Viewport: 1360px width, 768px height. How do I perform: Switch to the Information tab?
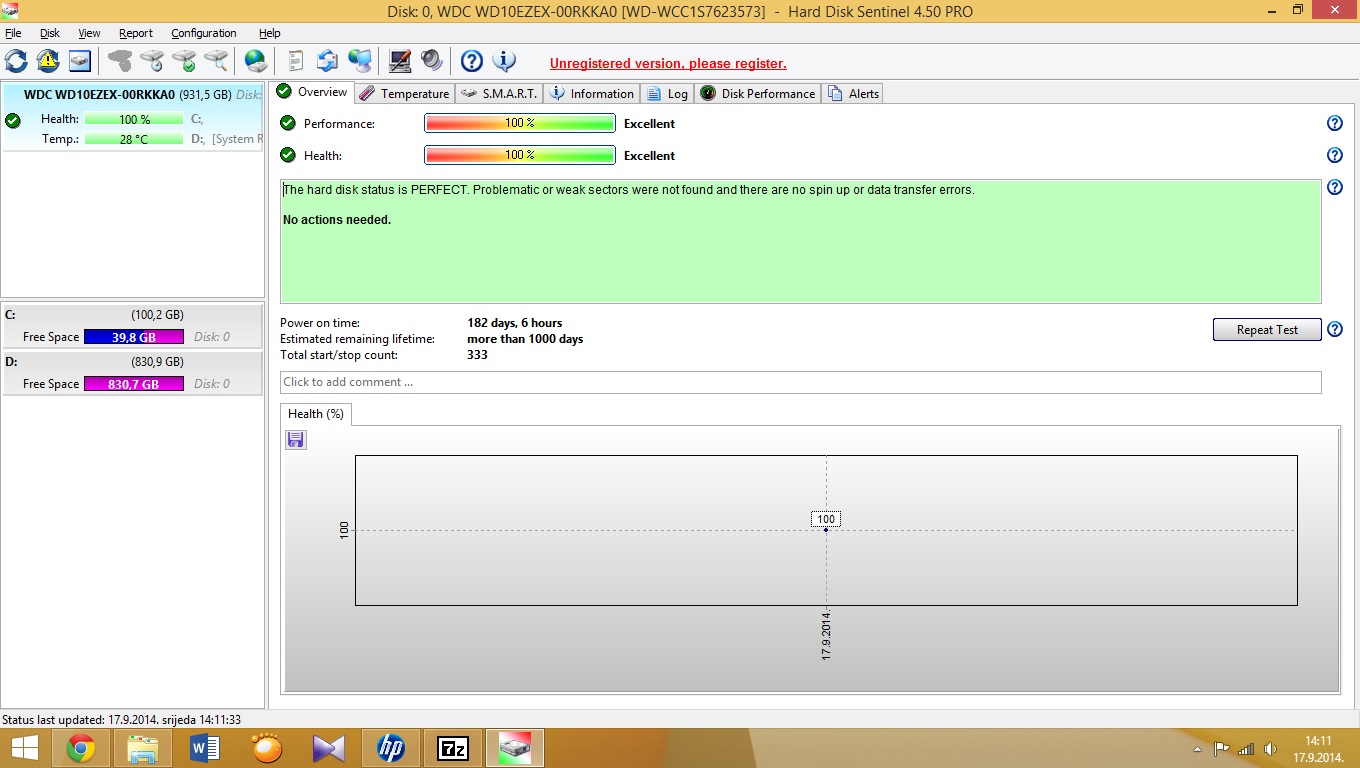(x=591, y=93)
